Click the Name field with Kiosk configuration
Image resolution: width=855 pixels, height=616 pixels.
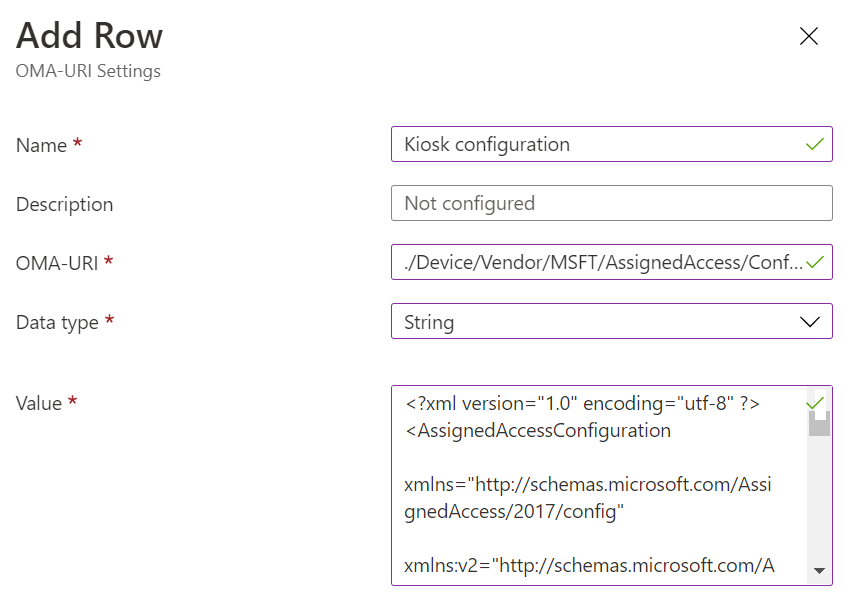pos(598,144)
